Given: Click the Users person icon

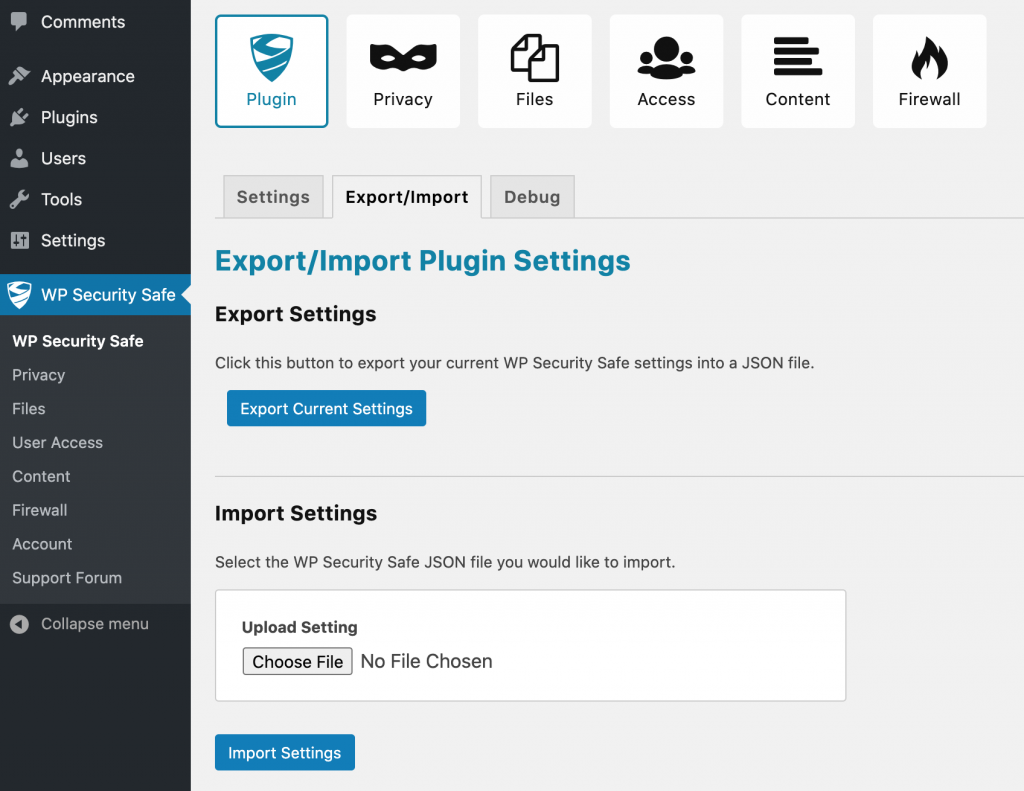Looking at the screenshot, I should [20, 158].
